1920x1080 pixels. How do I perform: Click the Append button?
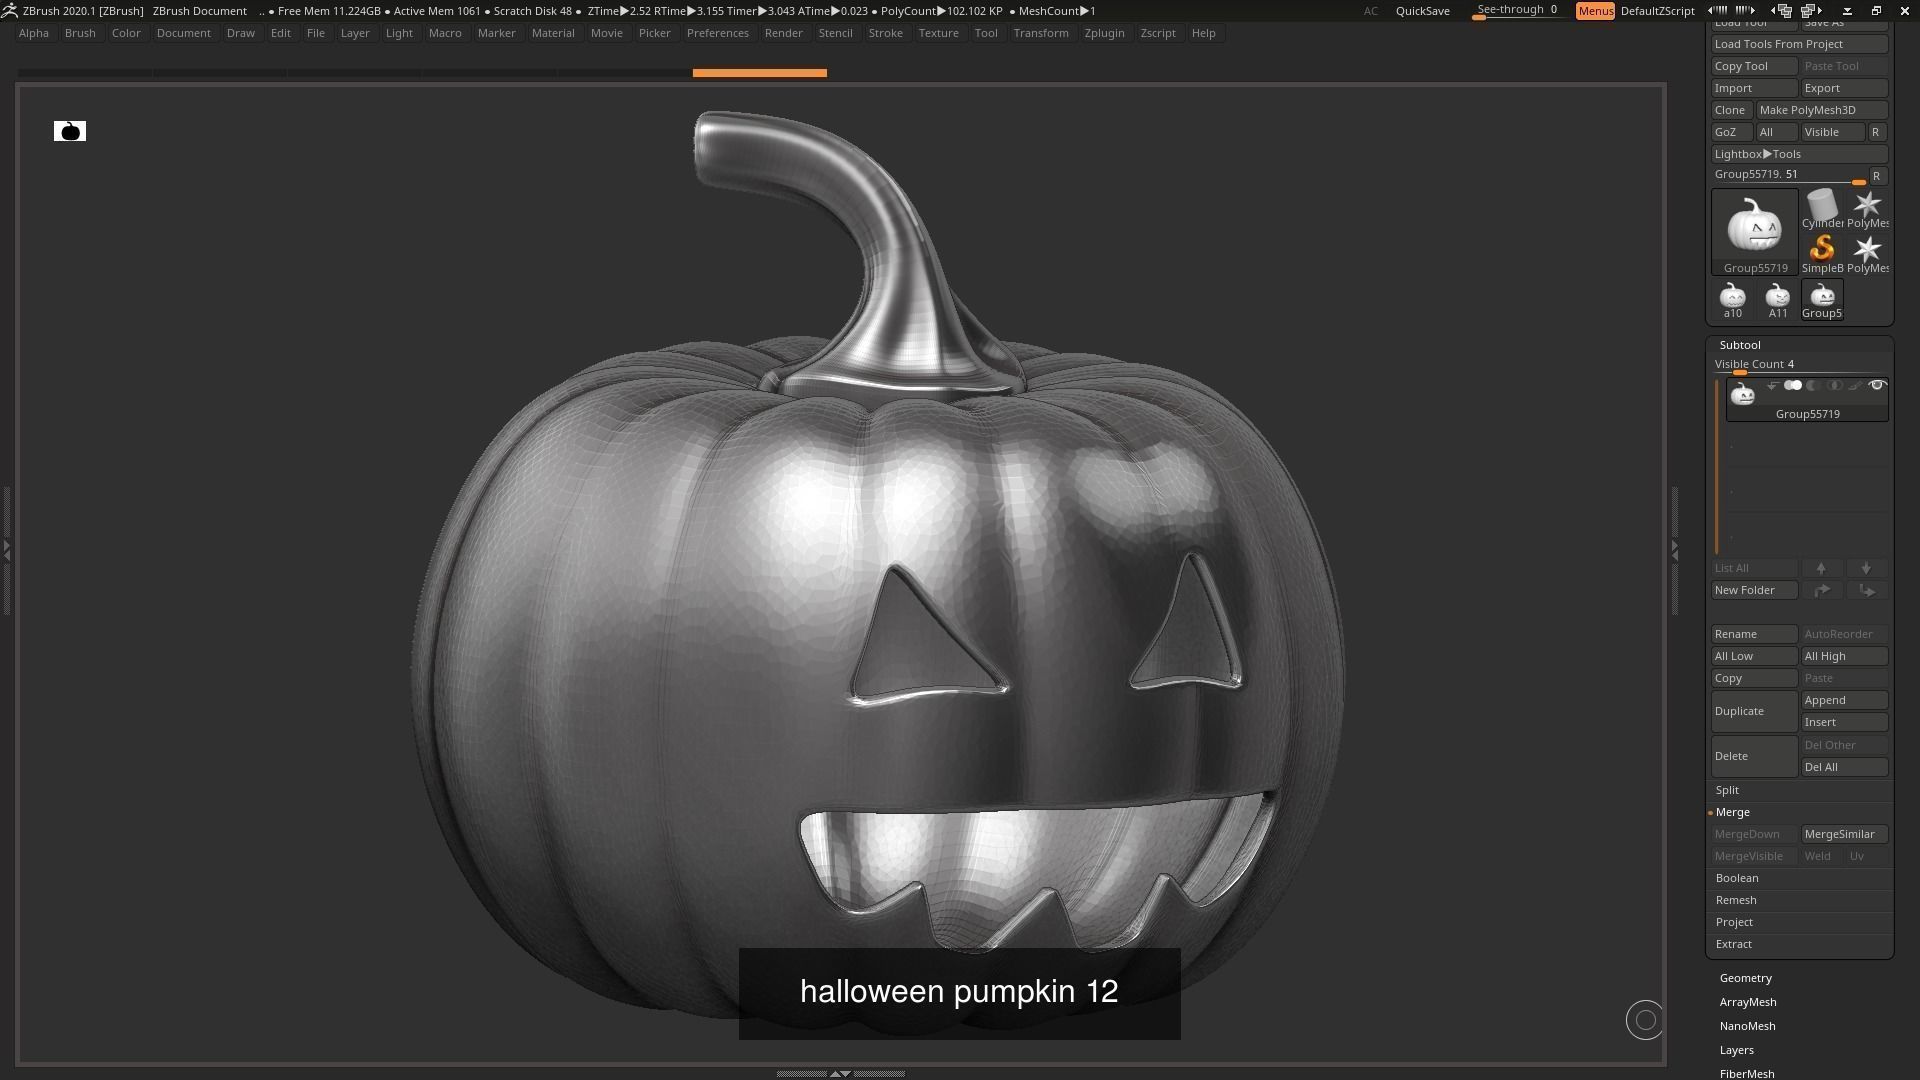tap(1844, 700)
